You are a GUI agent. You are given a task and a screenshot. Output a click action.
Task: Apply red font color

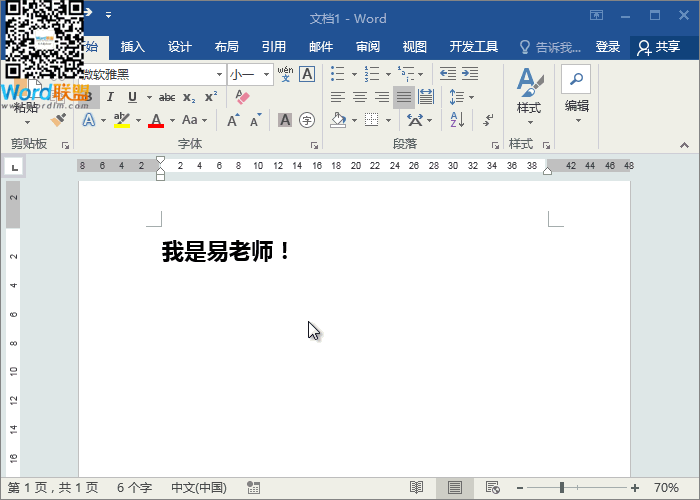[x=156, y=120]
